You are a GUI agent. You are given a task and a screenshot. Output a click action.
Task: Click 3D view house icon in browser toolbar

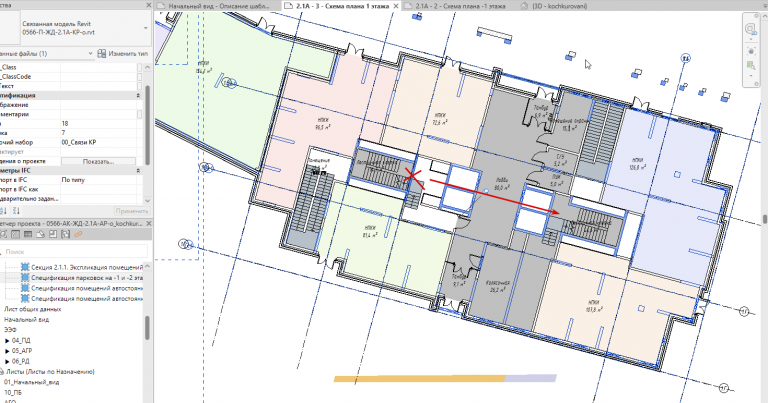[x=41, y=235]
